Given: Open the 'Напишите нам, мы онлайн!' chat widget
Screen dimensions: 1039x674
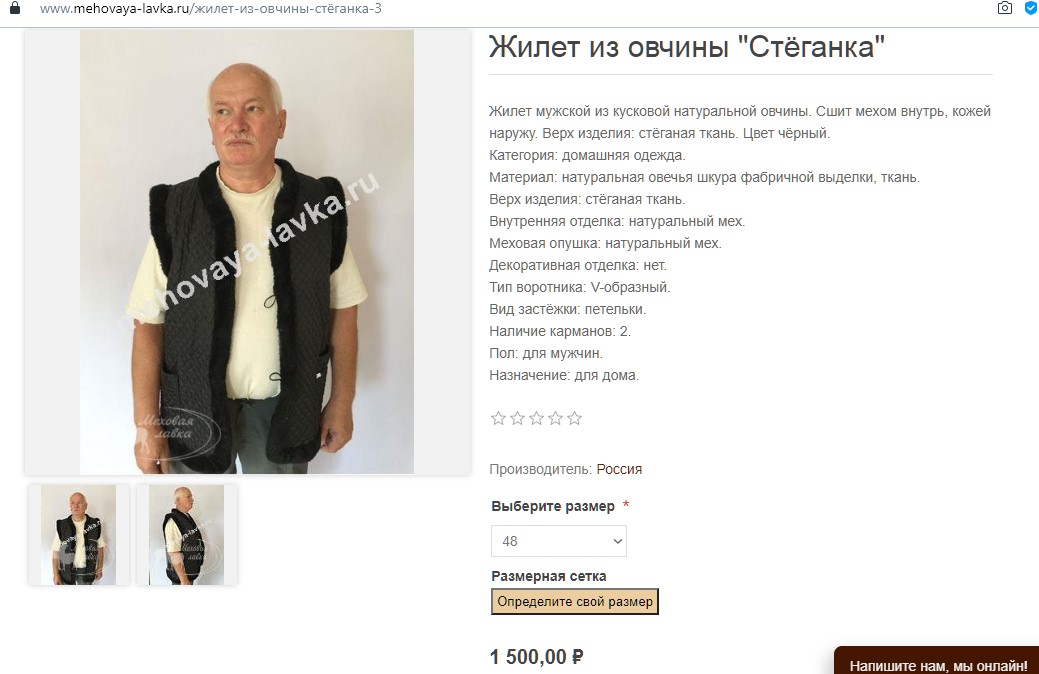Looking at the screenshot, I should click(937, 661).
